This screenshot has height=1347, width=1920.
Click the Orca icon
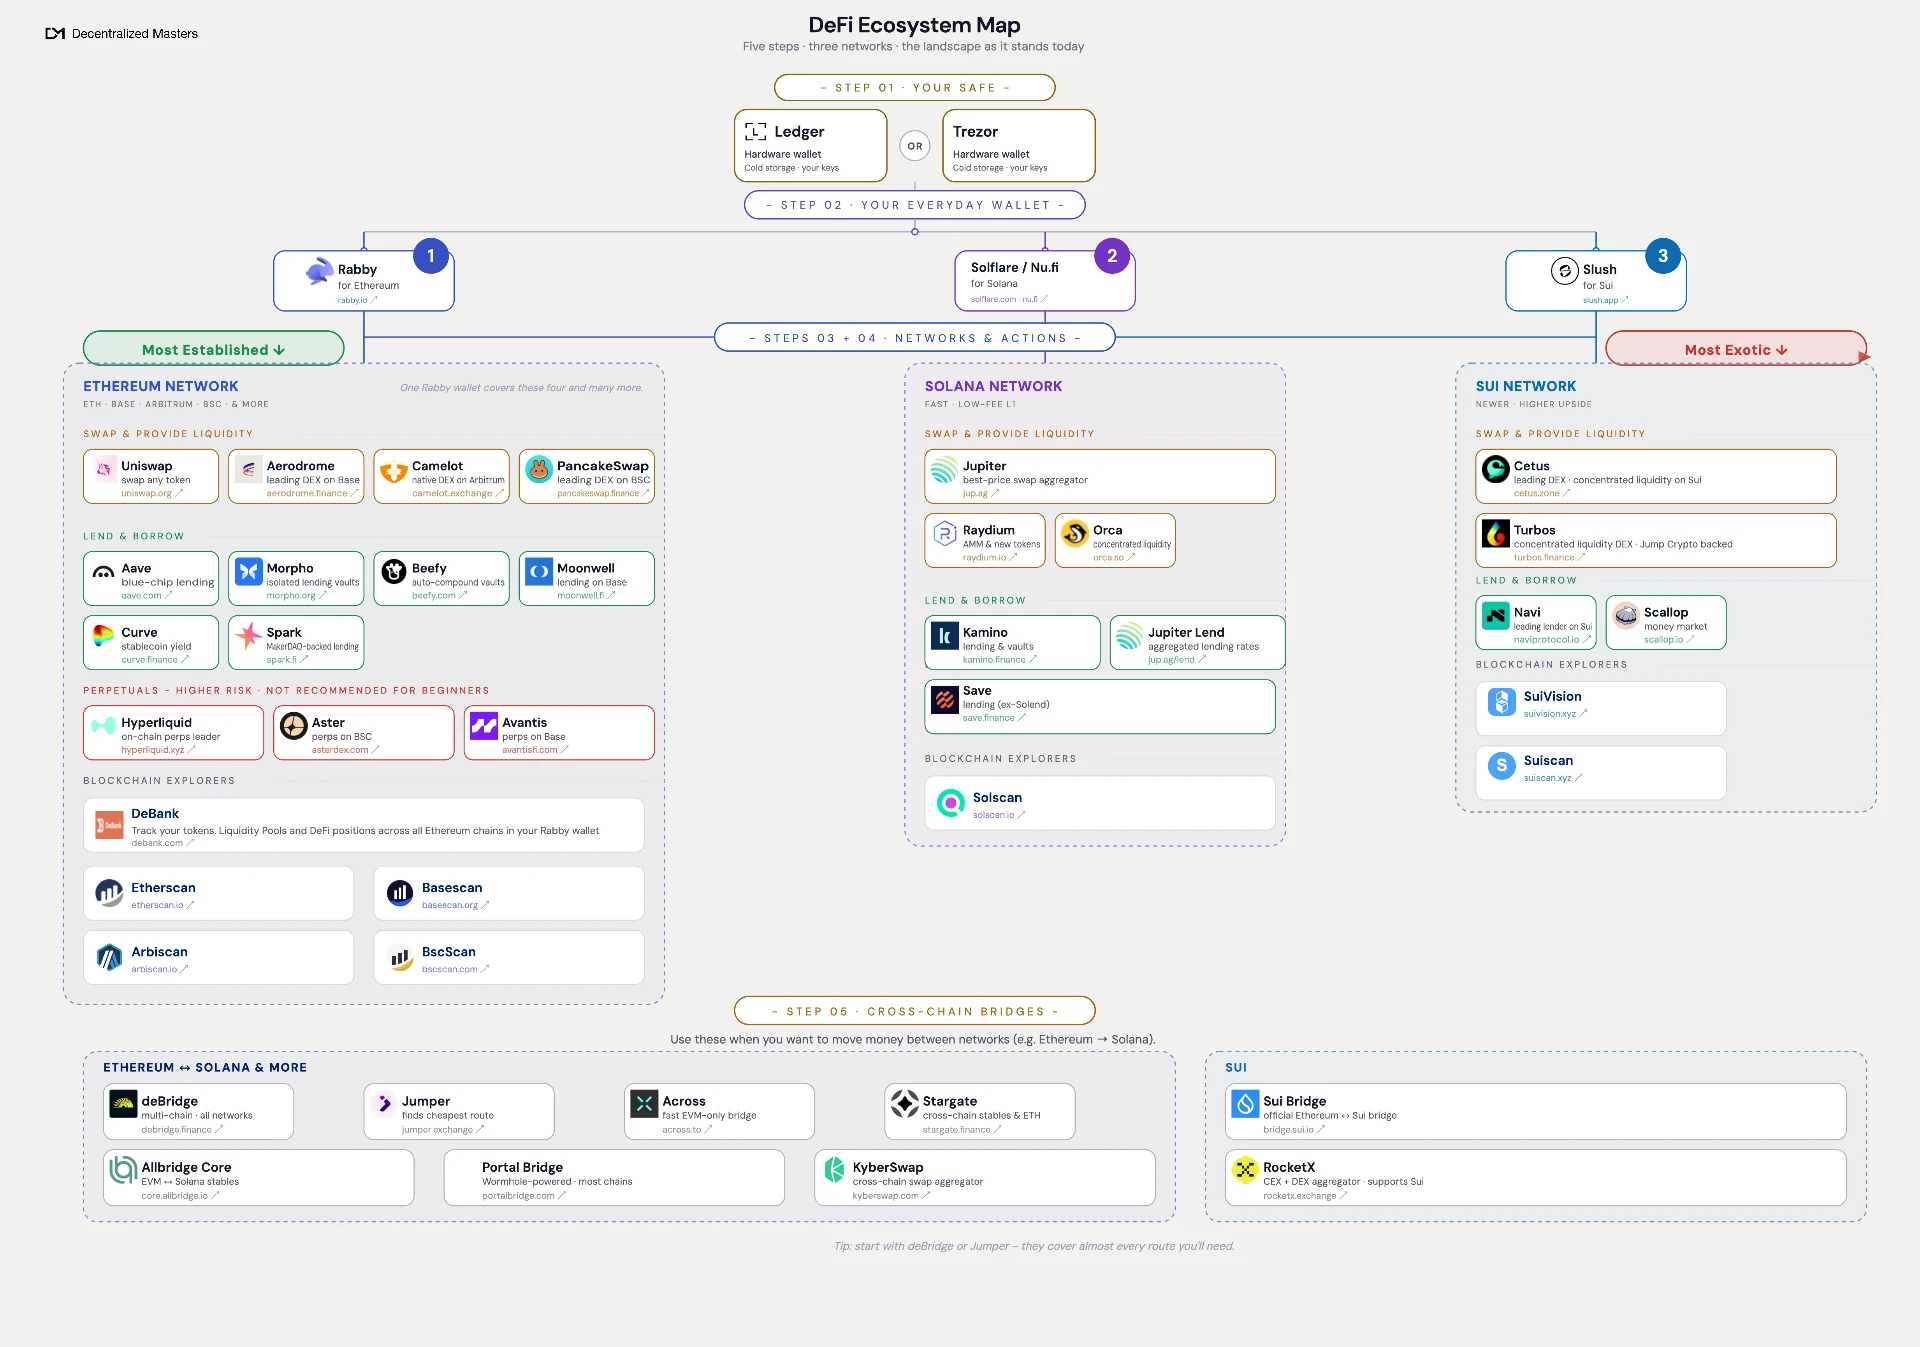[1075, 533]
